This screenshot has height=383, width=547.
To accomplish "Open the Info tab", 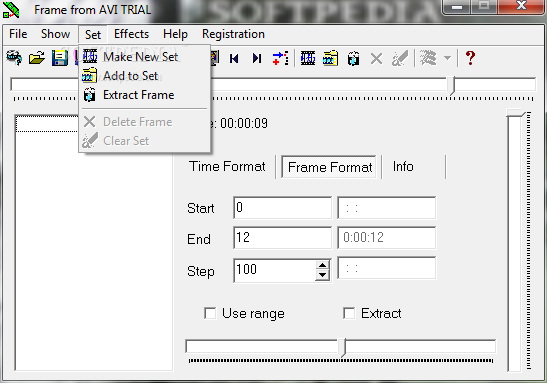I will pos(403,167).
